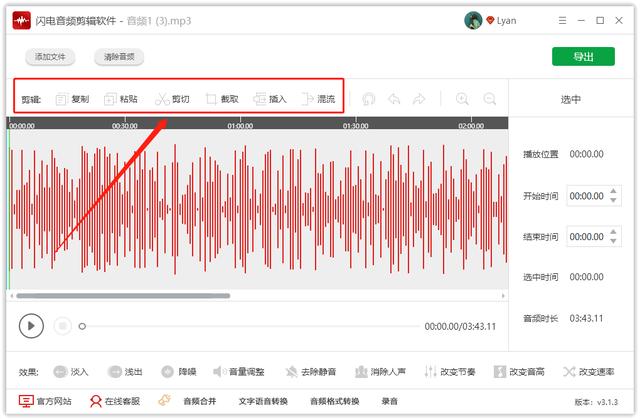The width and height of the screenshot is (640, 420).
Task: Click the Lyan username
Action: click(507, 21)
